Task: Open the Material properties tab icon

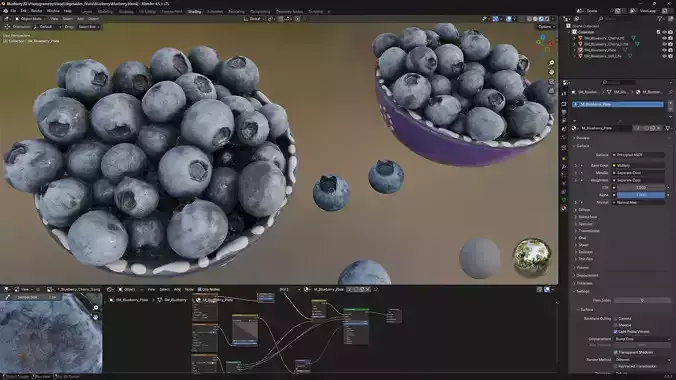Action: [564, 208]
